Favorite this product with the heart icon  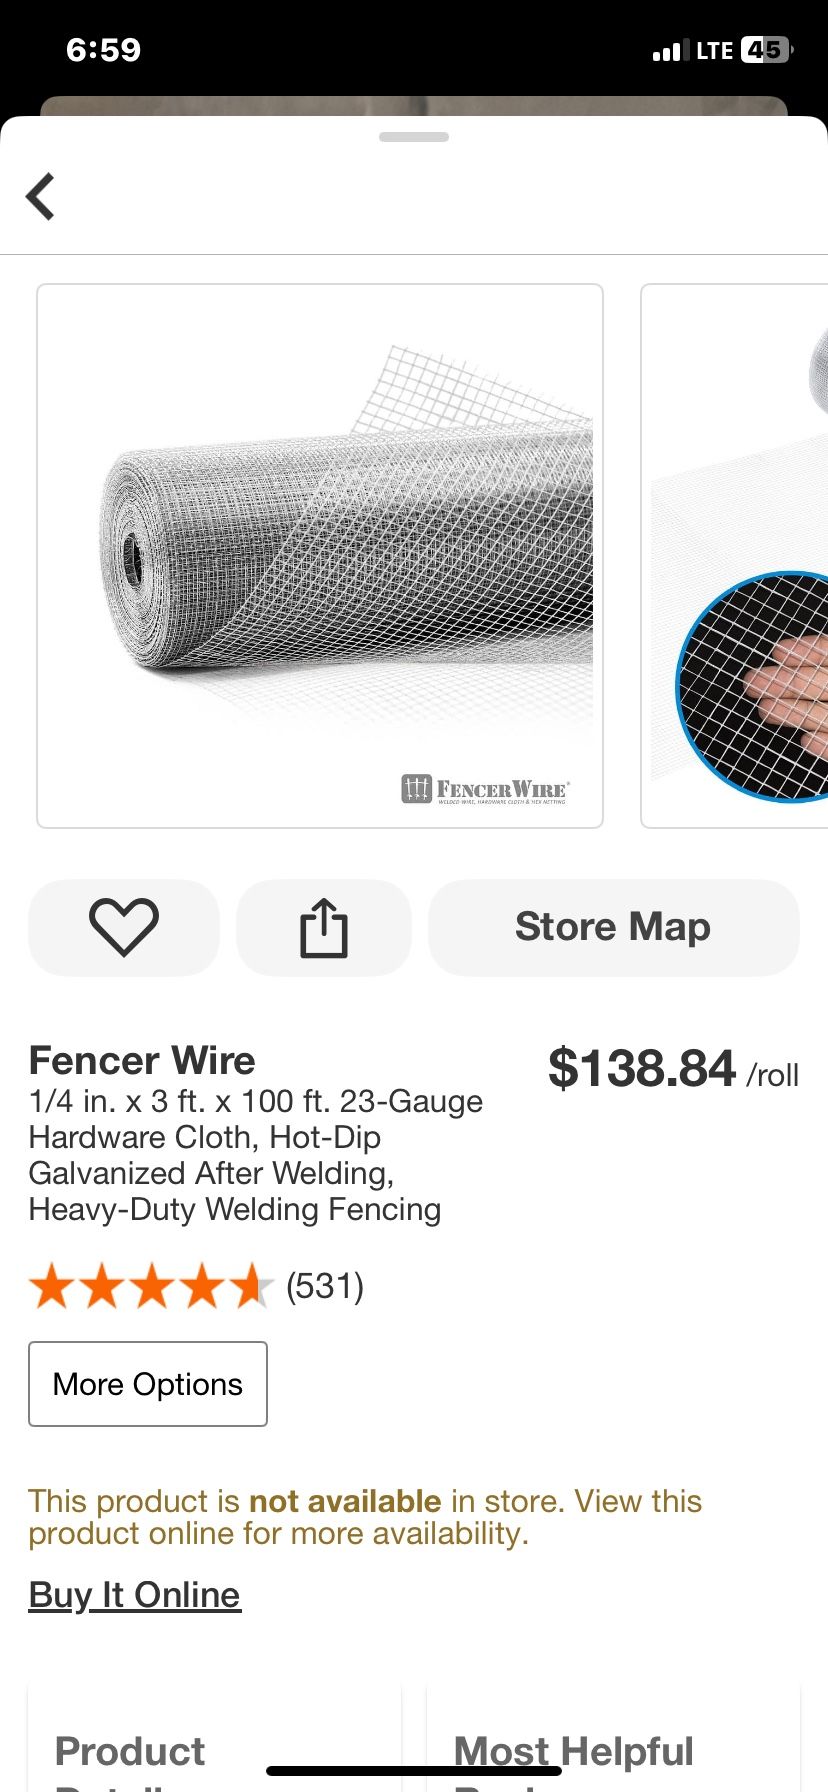coord(124,927)
